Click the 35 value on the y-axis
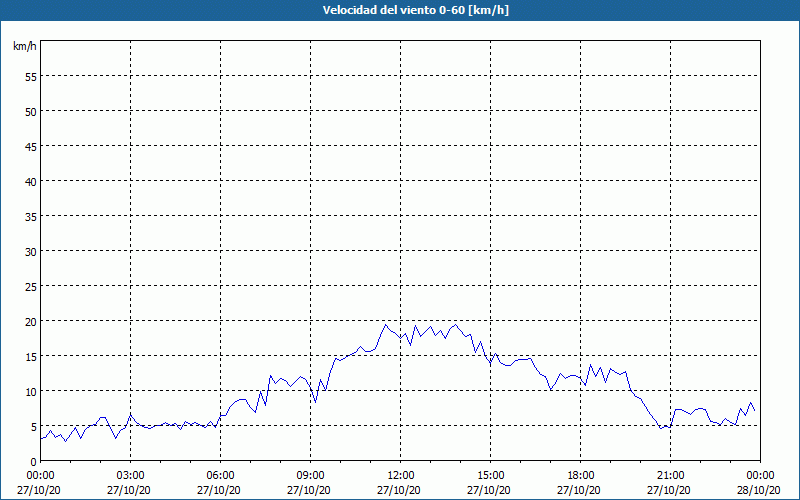 [x=31, y=217]
